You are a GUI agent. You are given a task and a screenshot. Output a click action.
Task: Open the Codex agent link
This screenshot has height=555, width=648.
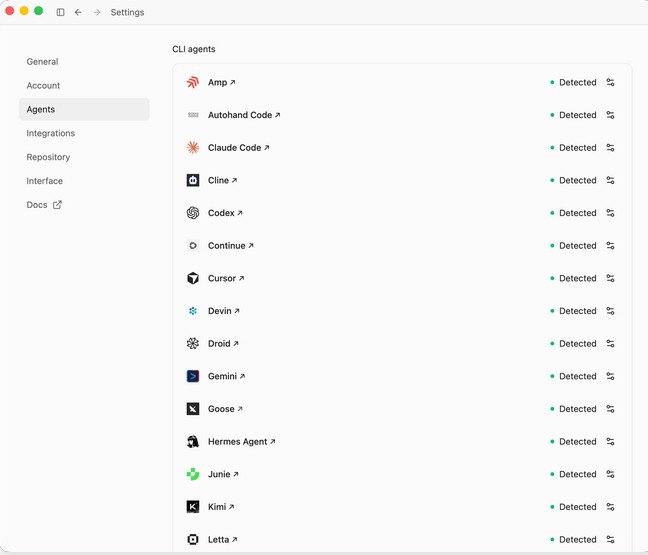225,213
